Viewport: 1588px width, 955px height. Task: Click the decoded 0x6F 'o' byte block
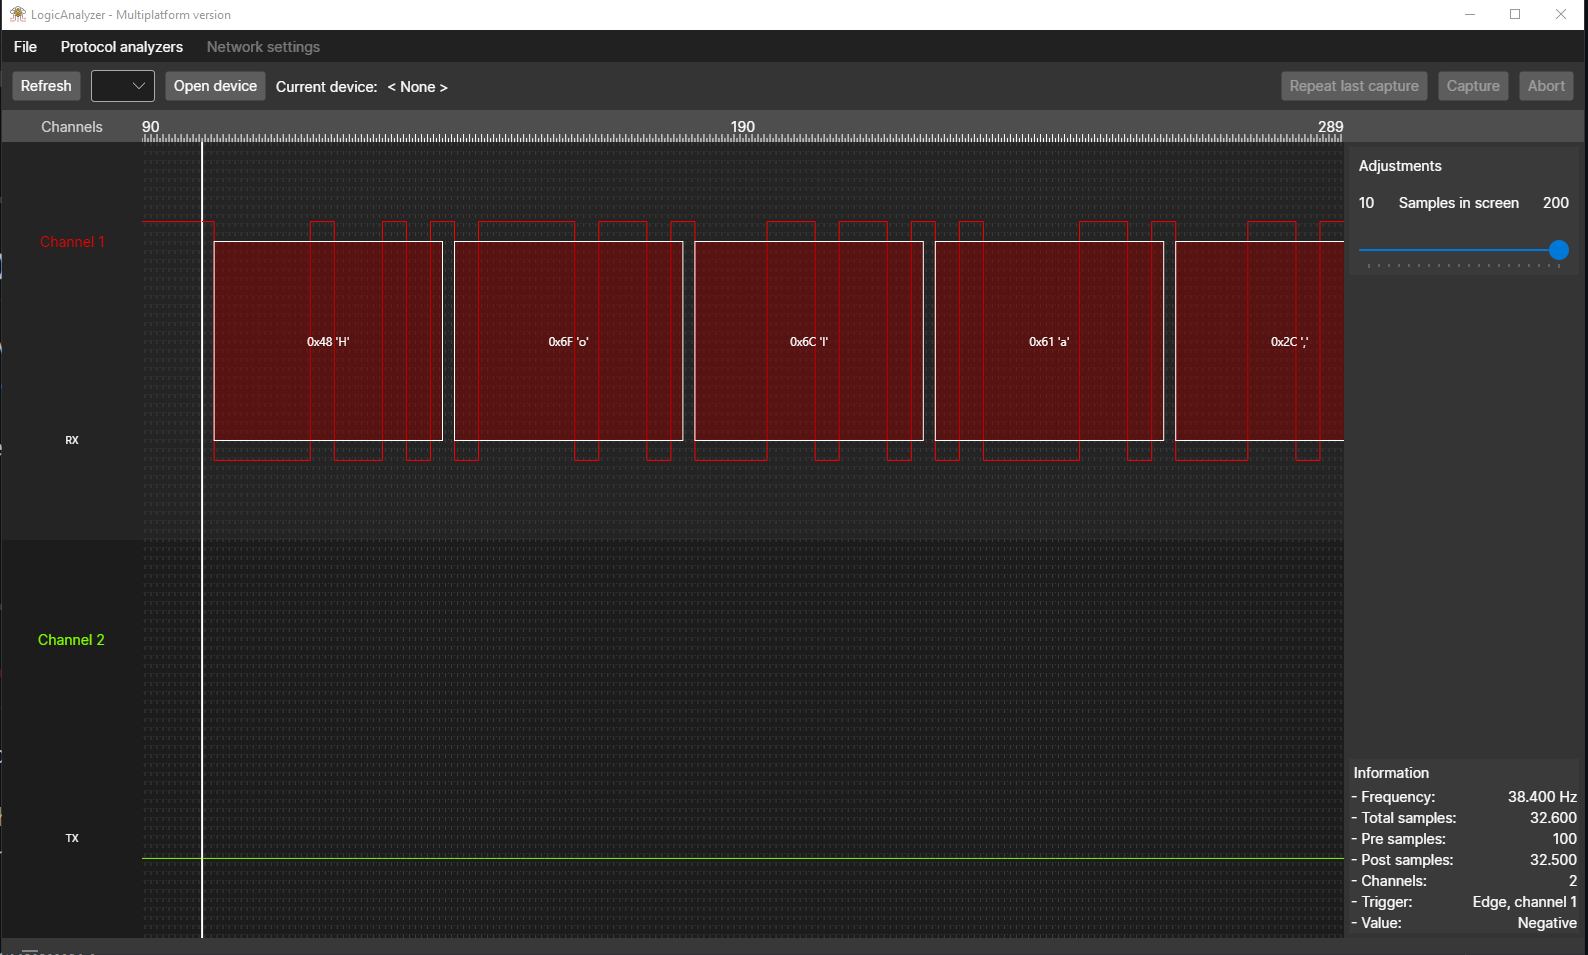point(568,341)
